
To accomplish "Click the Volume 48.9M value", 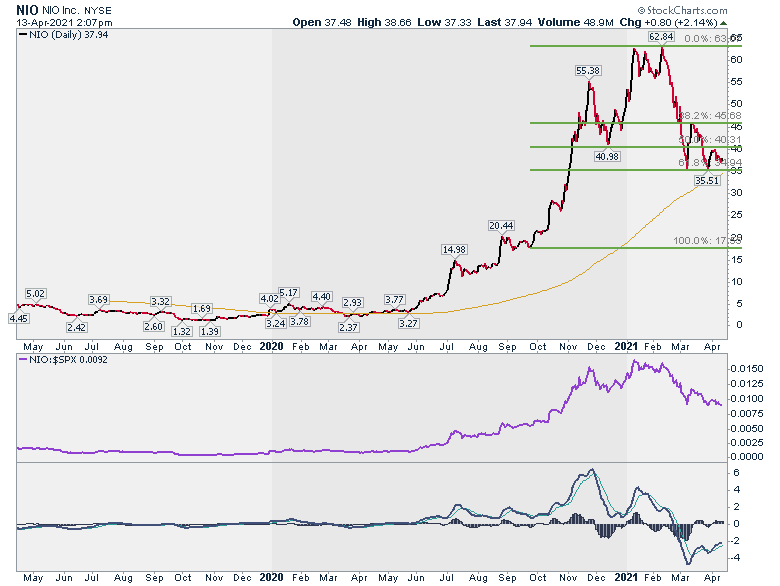I will [x=576, y=22].
